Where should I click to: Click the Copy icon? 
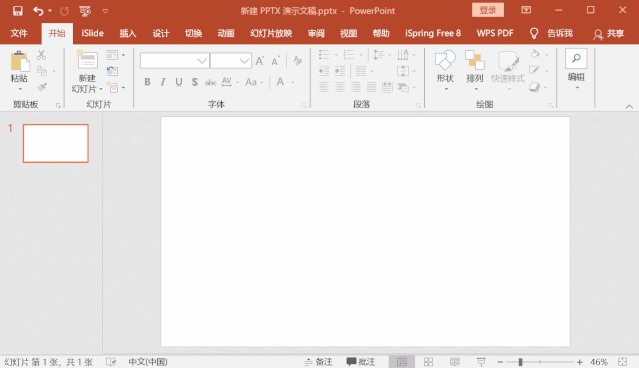pos(42,71)
